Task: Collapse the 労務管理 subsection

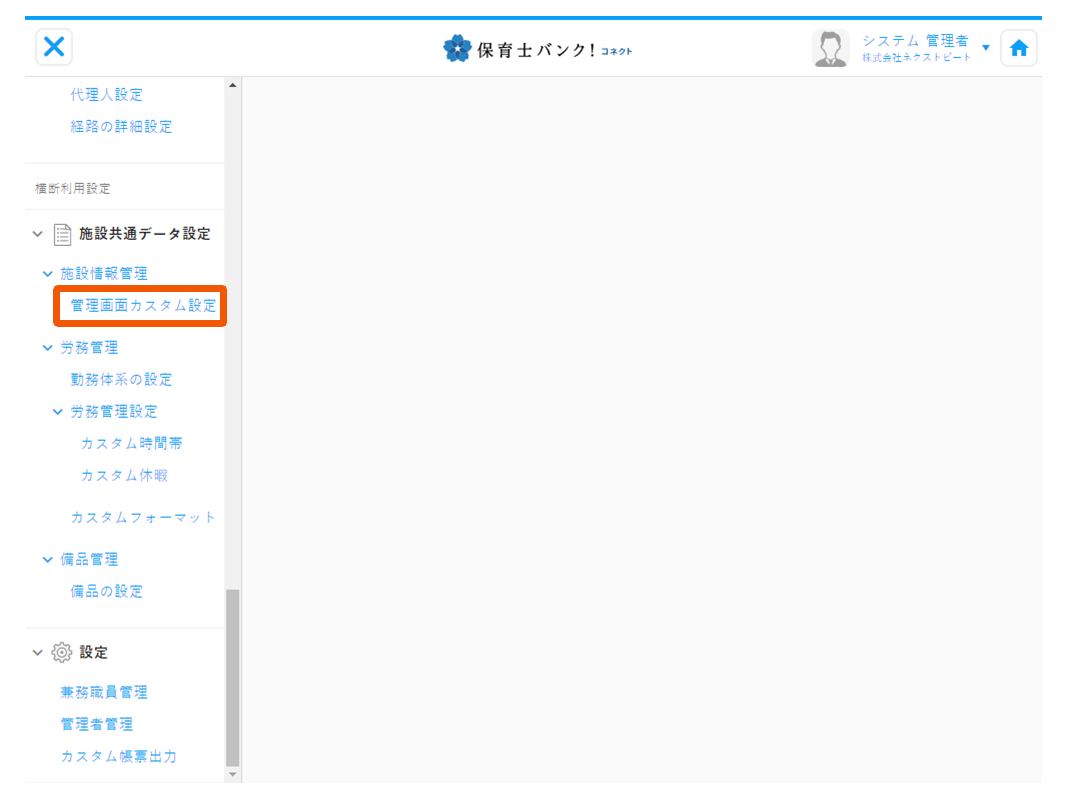Action: tap(46, 347)
